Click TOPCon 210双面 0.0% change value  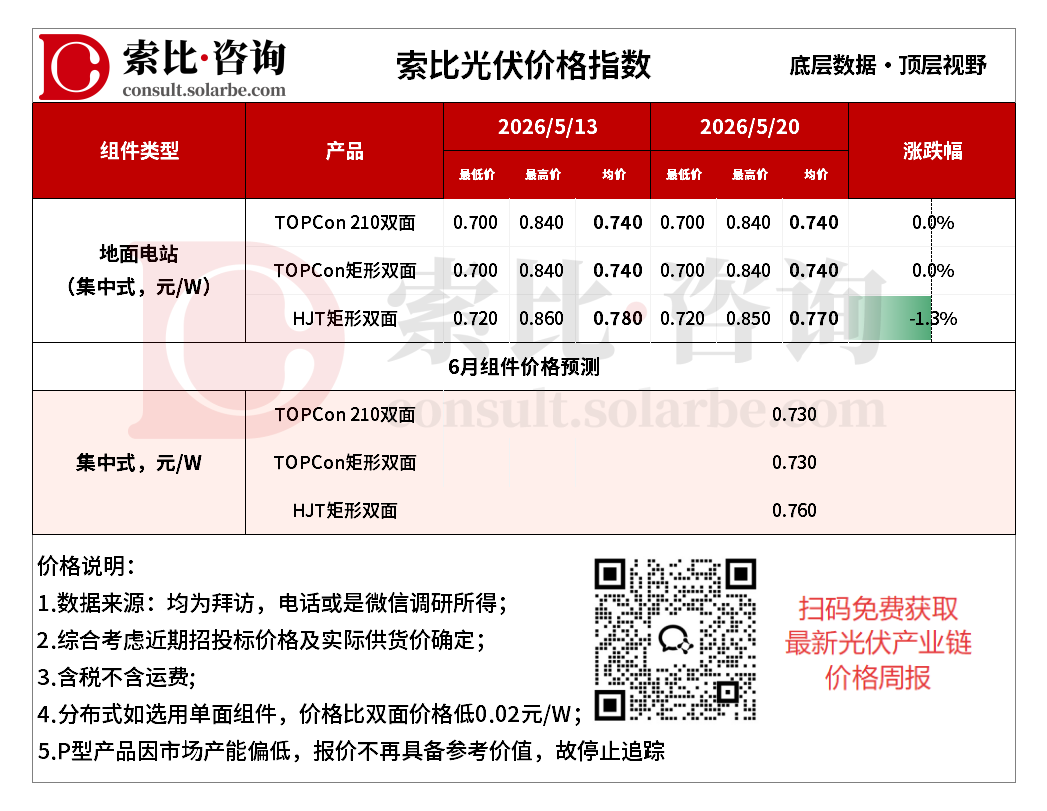click(x=933, y=223)
